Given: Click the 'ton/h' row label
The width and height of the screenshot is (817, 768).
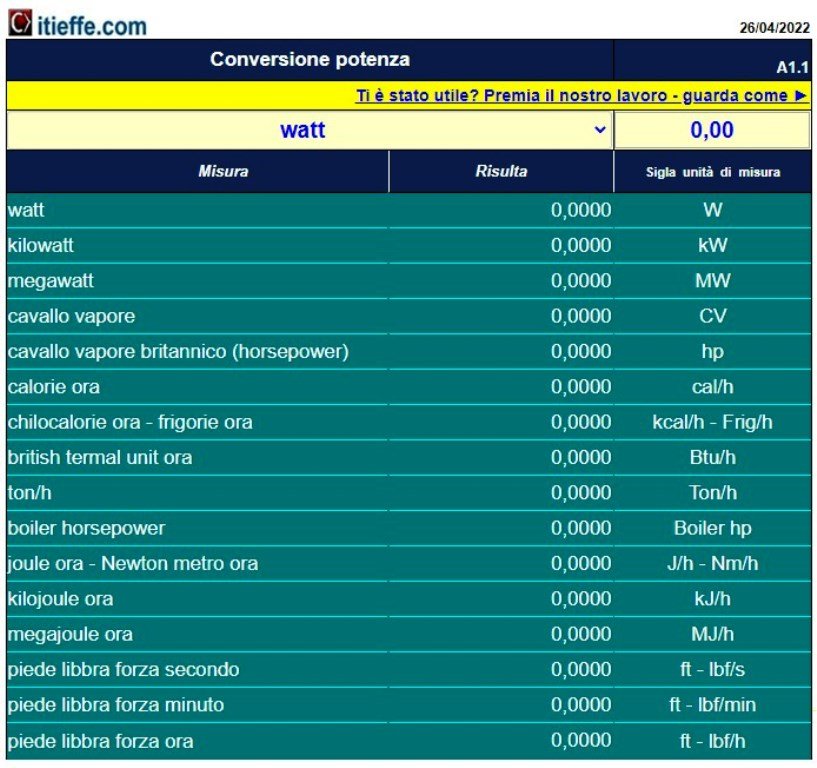Looking at the screenshot, I should 30,493.
